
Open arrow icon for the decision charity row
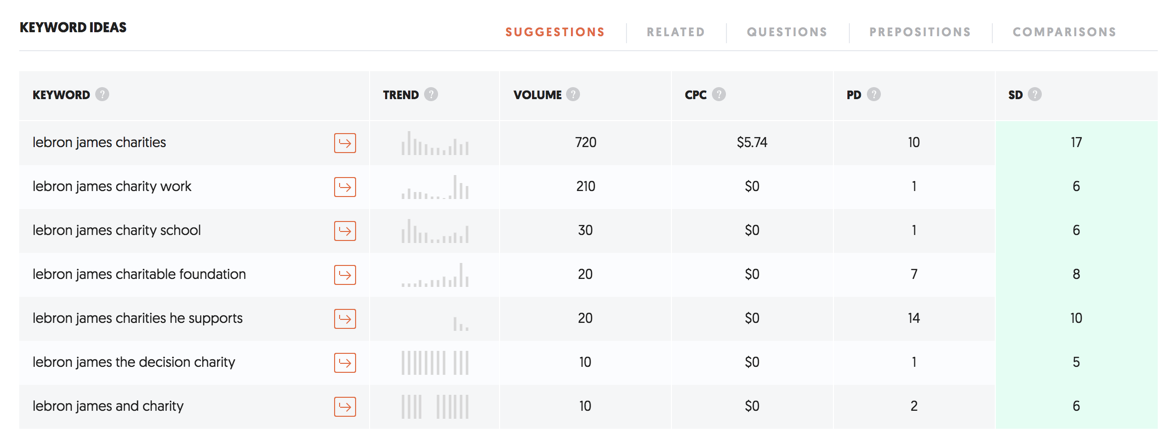click(x=345, y=363)
